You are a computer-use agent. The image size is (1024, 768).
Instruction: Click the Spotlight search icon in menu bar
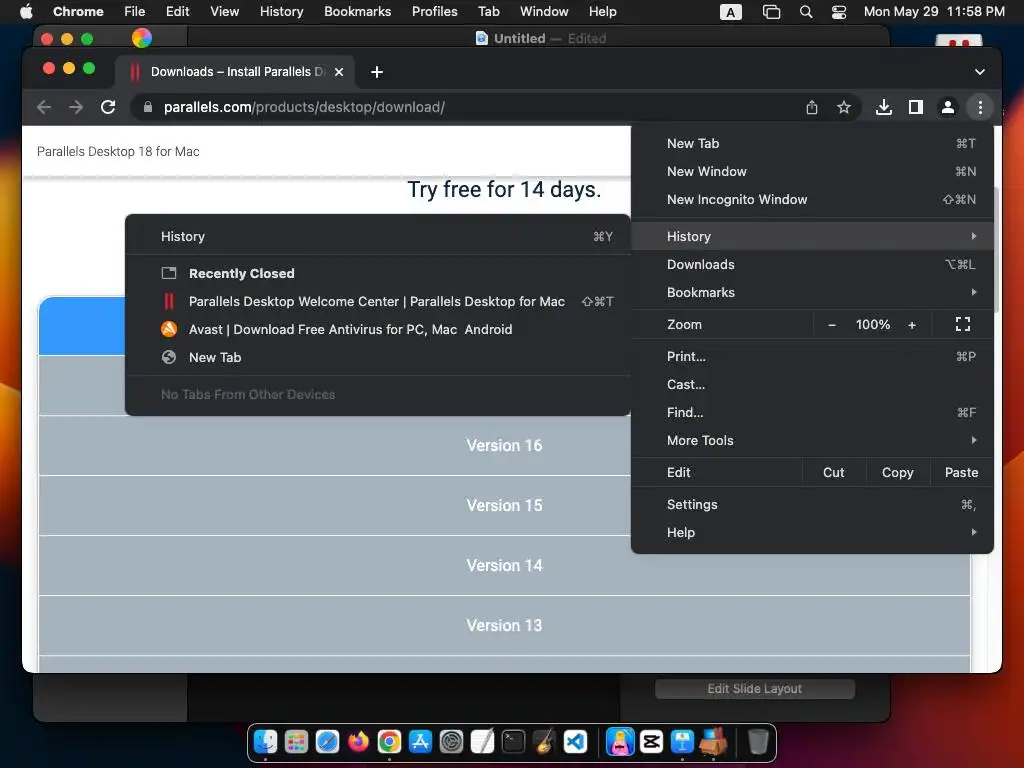coord(806,12)
